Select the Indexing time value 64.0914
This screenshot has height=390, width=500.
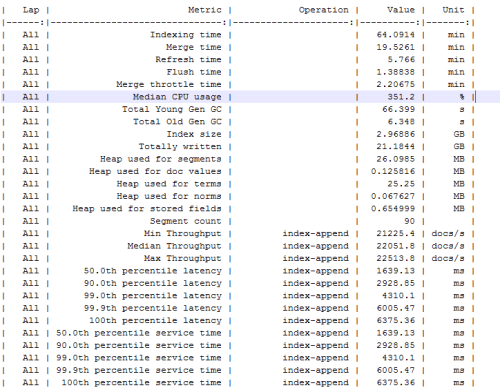coord(395,35)
